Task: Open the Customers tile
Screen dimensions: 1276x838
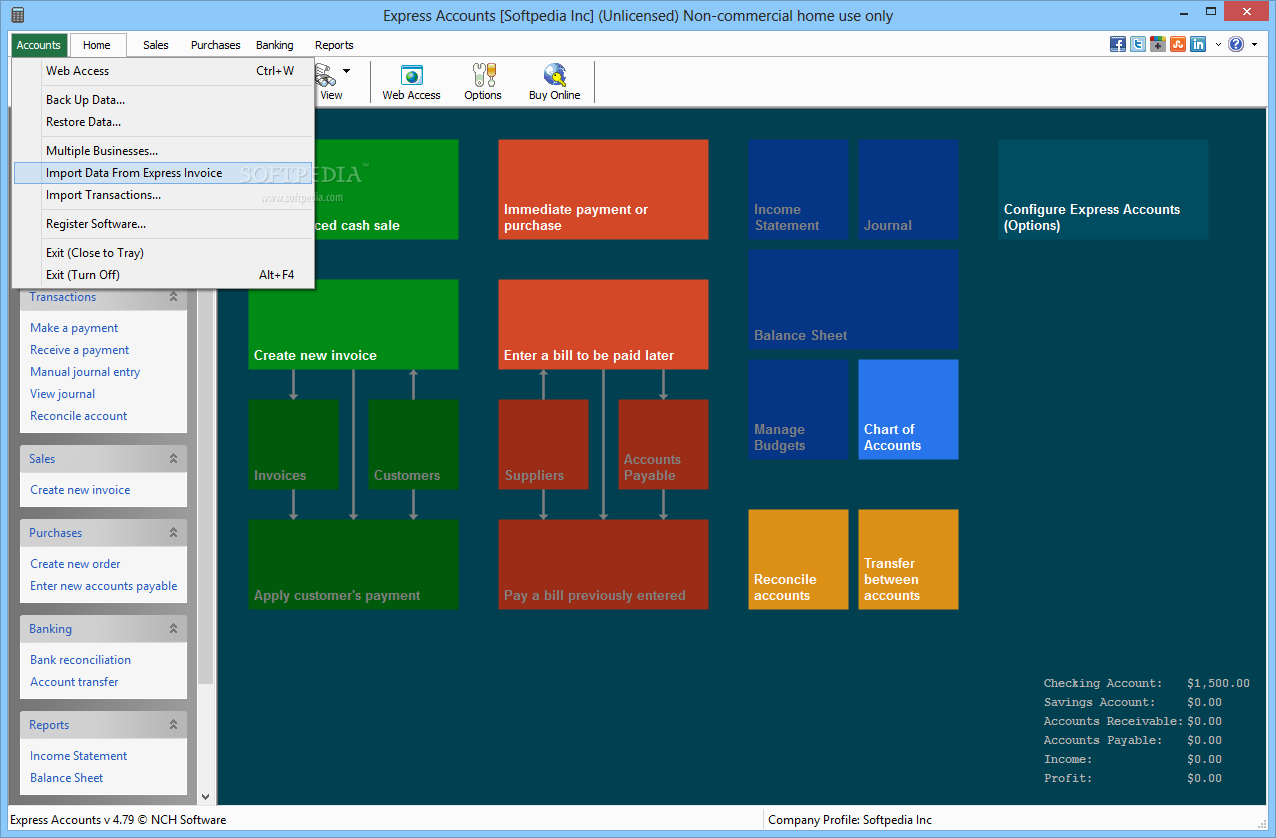Action: pos(413,444)
